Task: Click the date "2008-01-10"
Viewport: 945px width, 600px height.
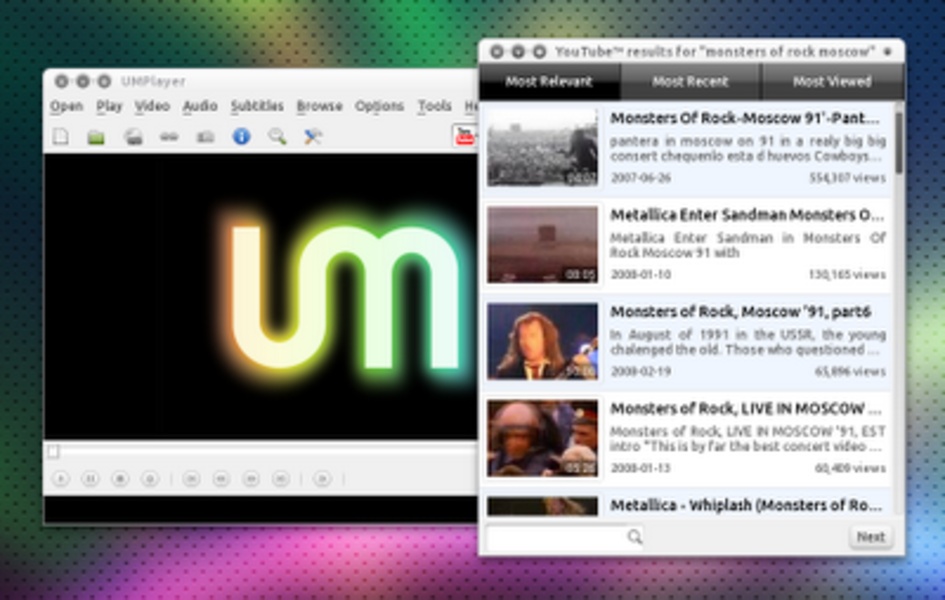Action: [x=641, y=275]
